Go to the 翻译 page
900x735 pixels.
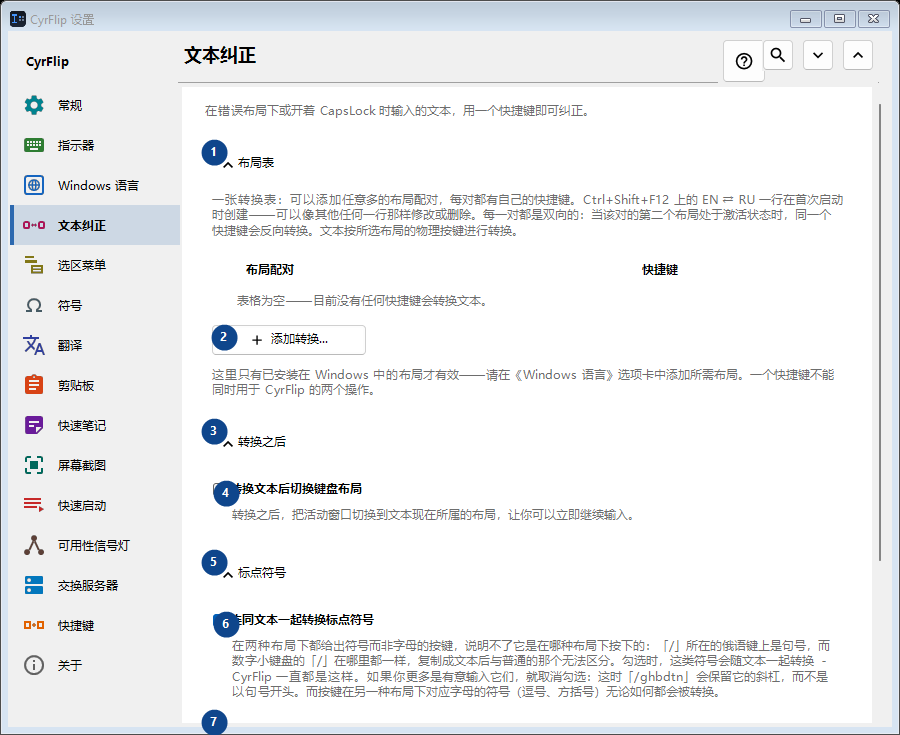tap(95, 345)
